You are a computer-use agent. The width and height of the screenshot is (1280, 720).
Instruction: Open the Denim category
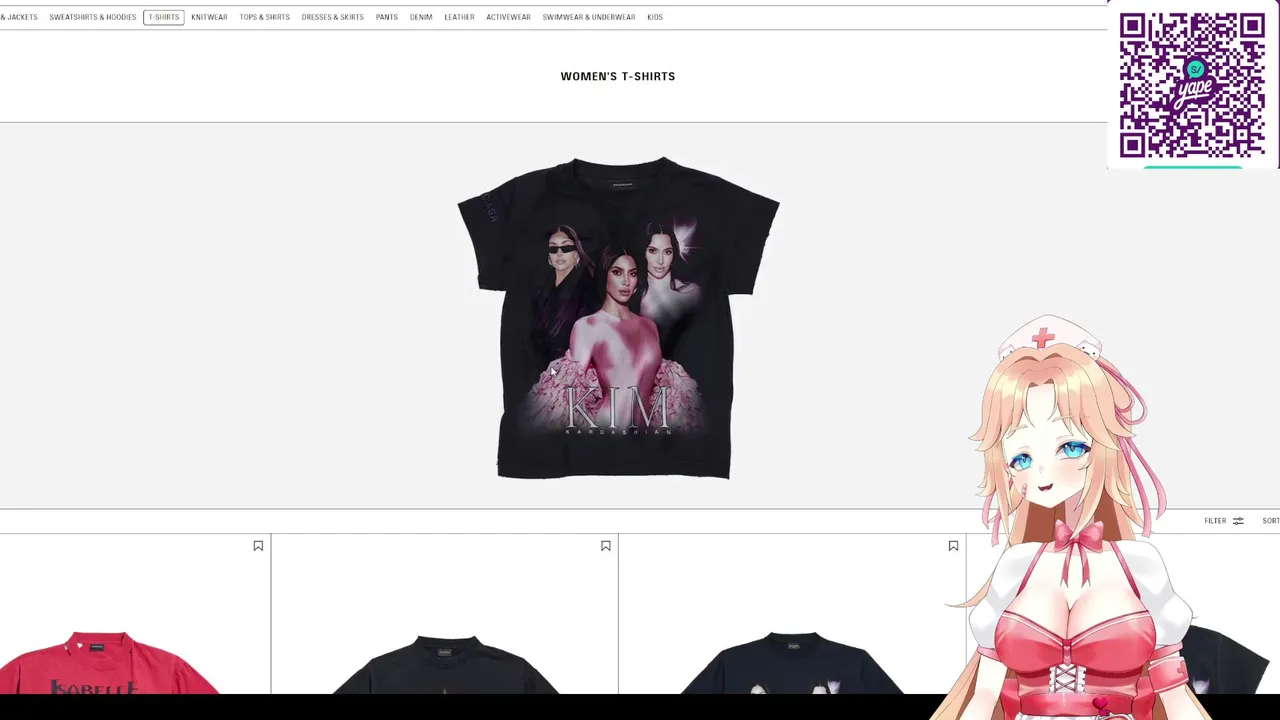(x=421, y=17)
